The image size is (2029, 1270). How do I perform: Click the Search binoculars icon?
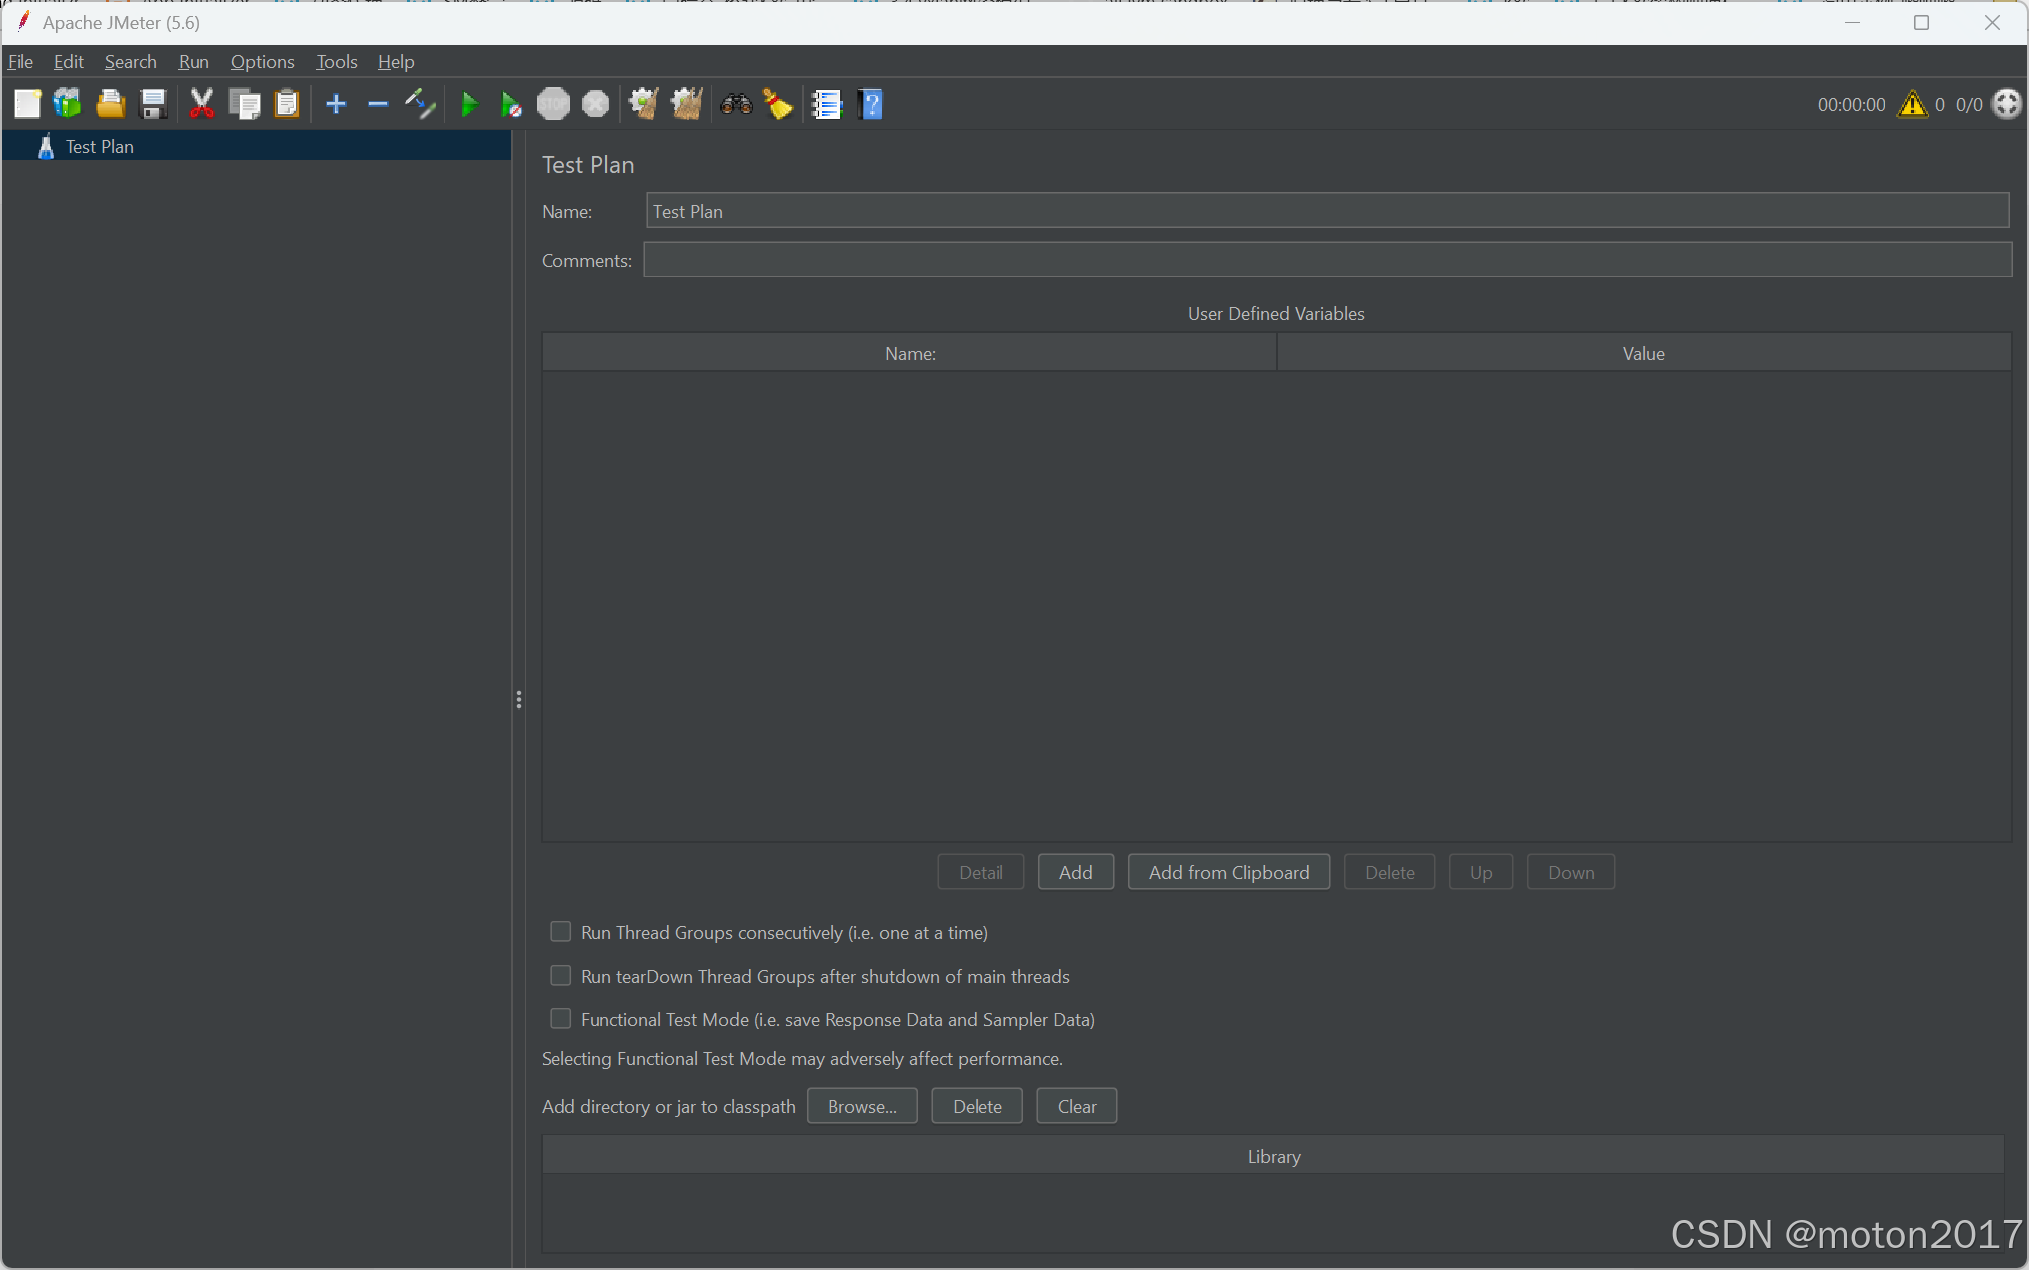[736, 104]
